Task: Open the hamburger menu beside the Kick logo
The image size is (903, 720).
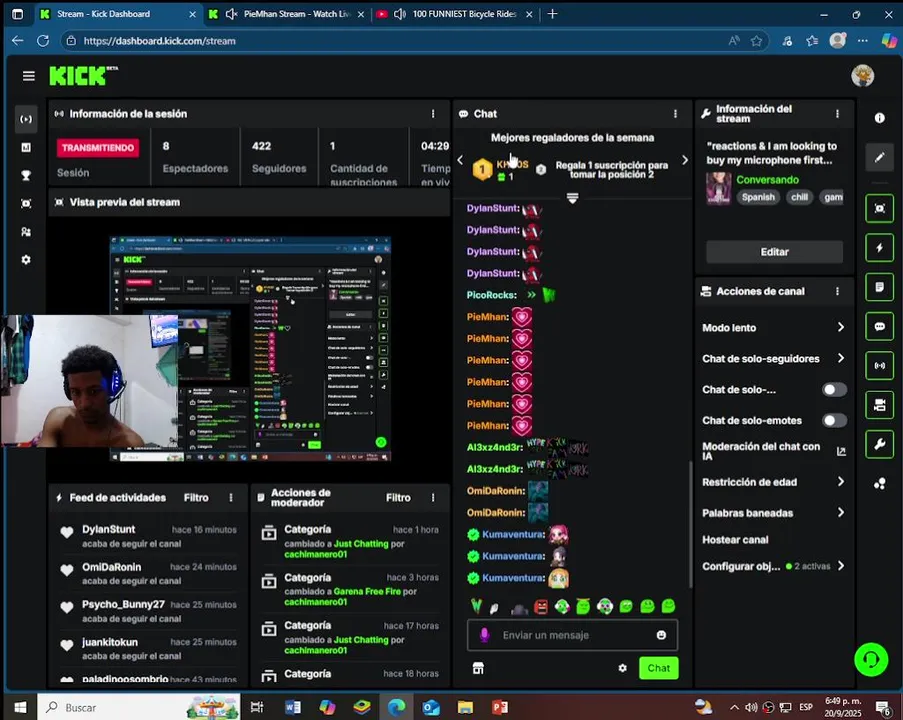Action: coord(29,76)
